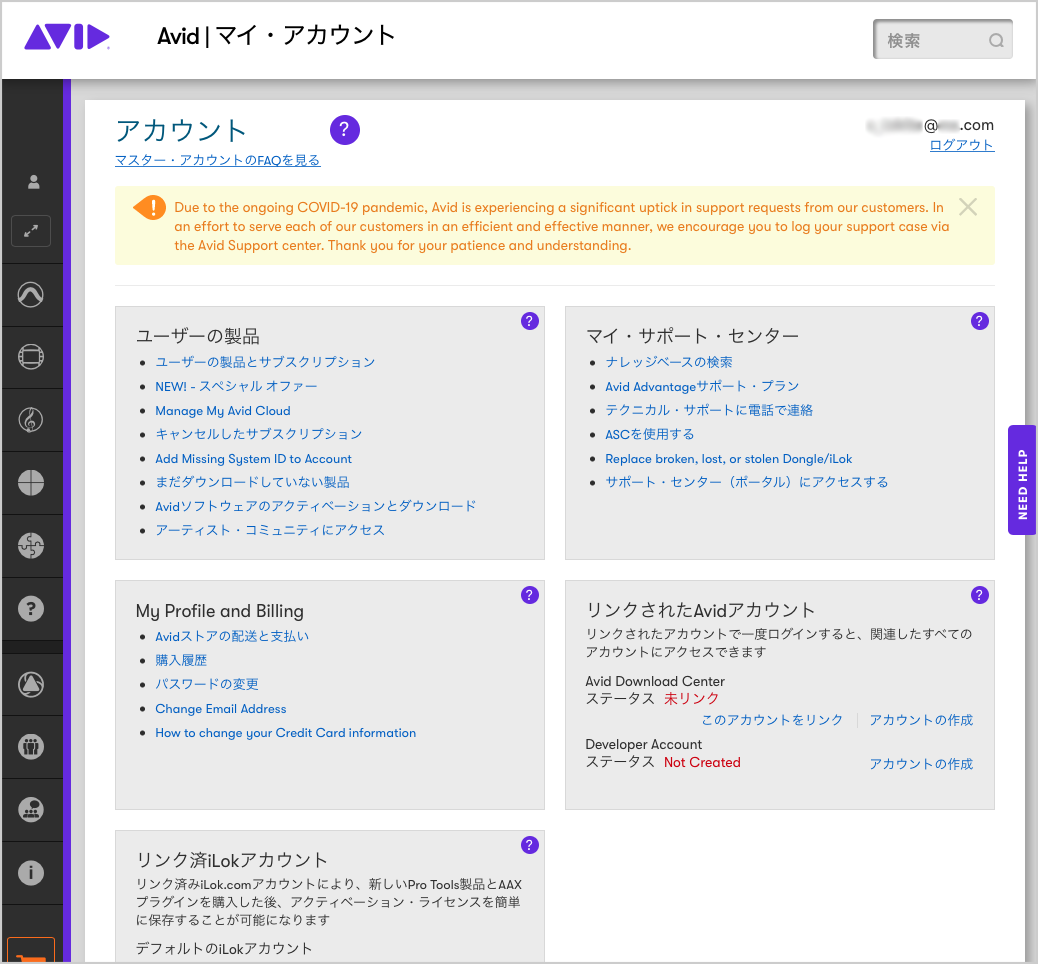The height and width of the screenshot is (964, 1038).
Task: Open ナレッジベースの検索 link
Action: coord(669,362)
